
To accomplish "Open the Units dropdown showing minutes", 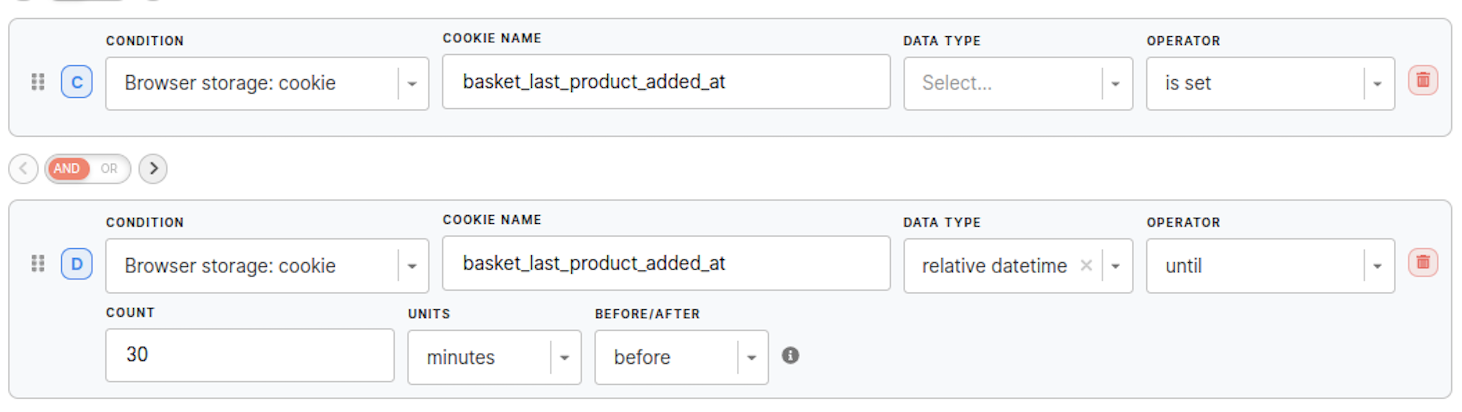I will pos(493,357).
